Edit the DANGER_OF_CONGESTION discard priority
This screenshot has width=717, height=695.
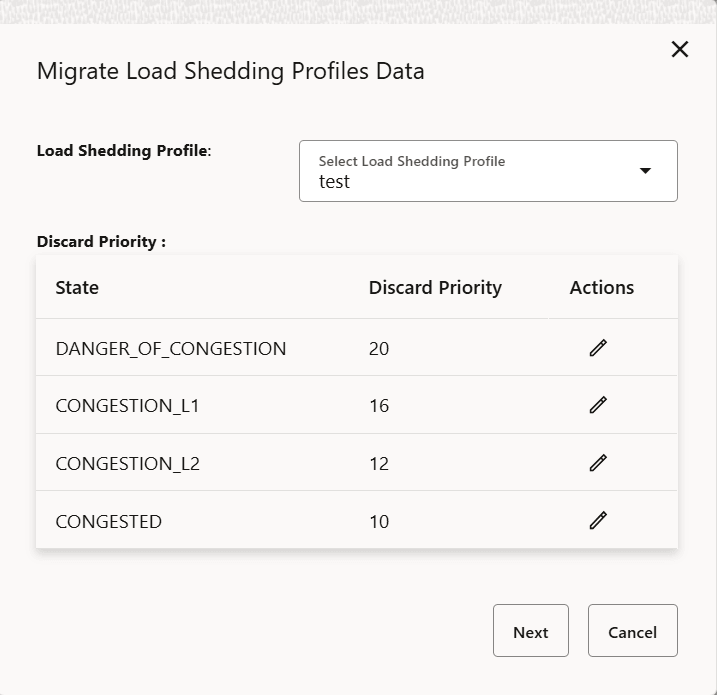tap(598, 348)
